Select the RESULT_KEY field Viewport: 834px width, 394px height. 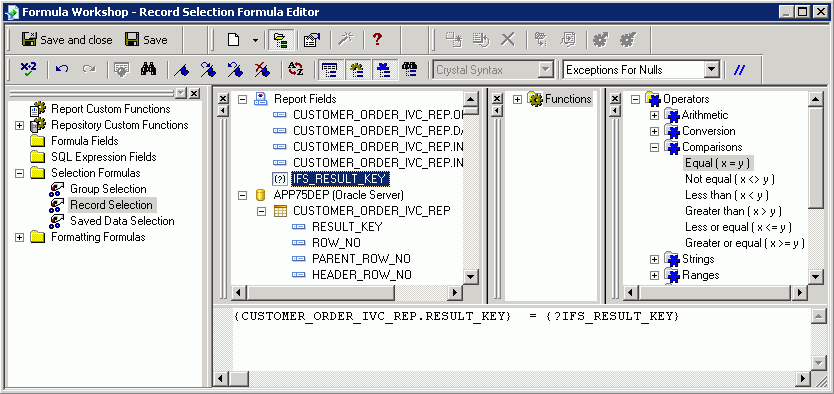[x=347, y=227]
